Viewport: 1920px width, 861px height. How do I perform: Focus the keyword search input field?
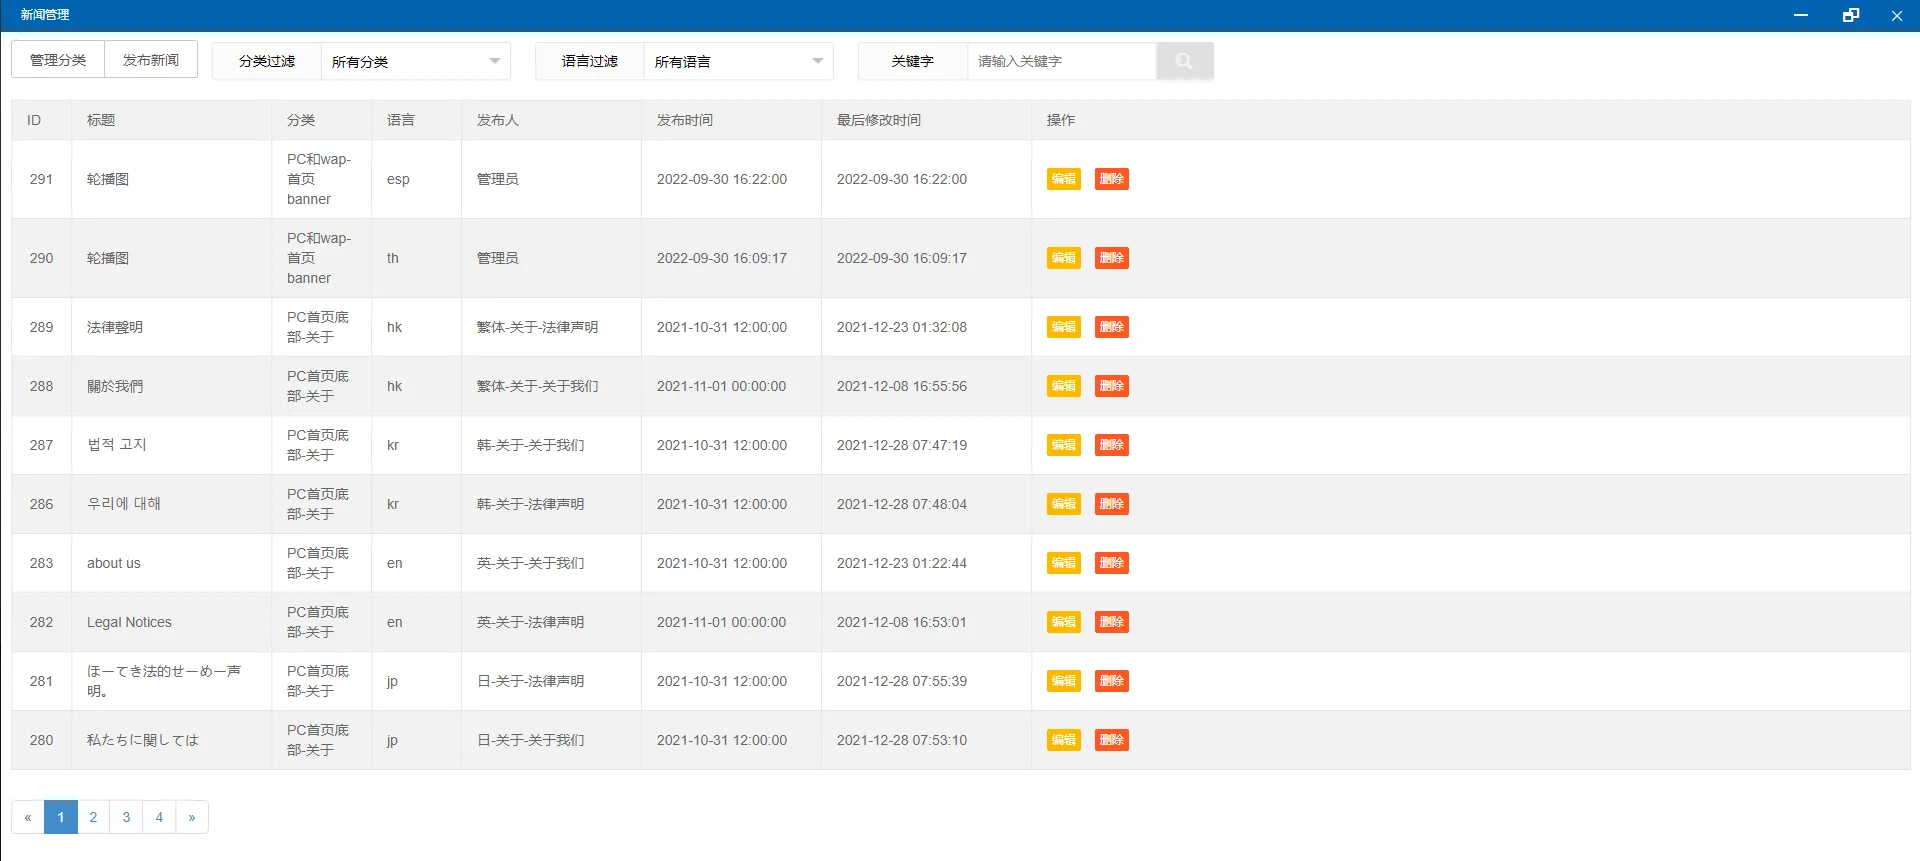click(x=1061, y=61)
